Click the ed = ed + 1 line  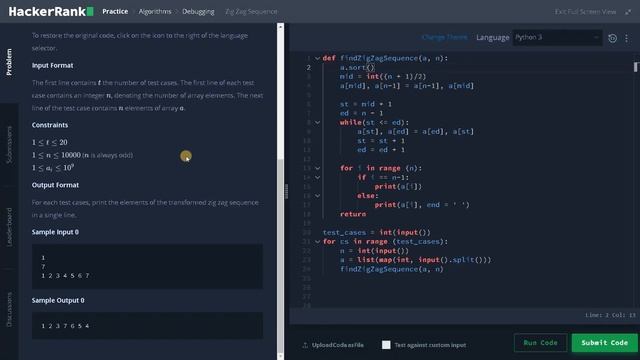click(x=381, y=150)
